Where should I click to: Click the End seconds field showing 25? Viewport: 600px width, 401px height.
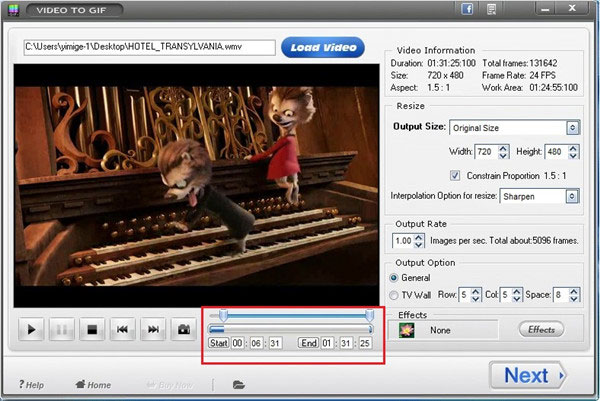[365, 343]
